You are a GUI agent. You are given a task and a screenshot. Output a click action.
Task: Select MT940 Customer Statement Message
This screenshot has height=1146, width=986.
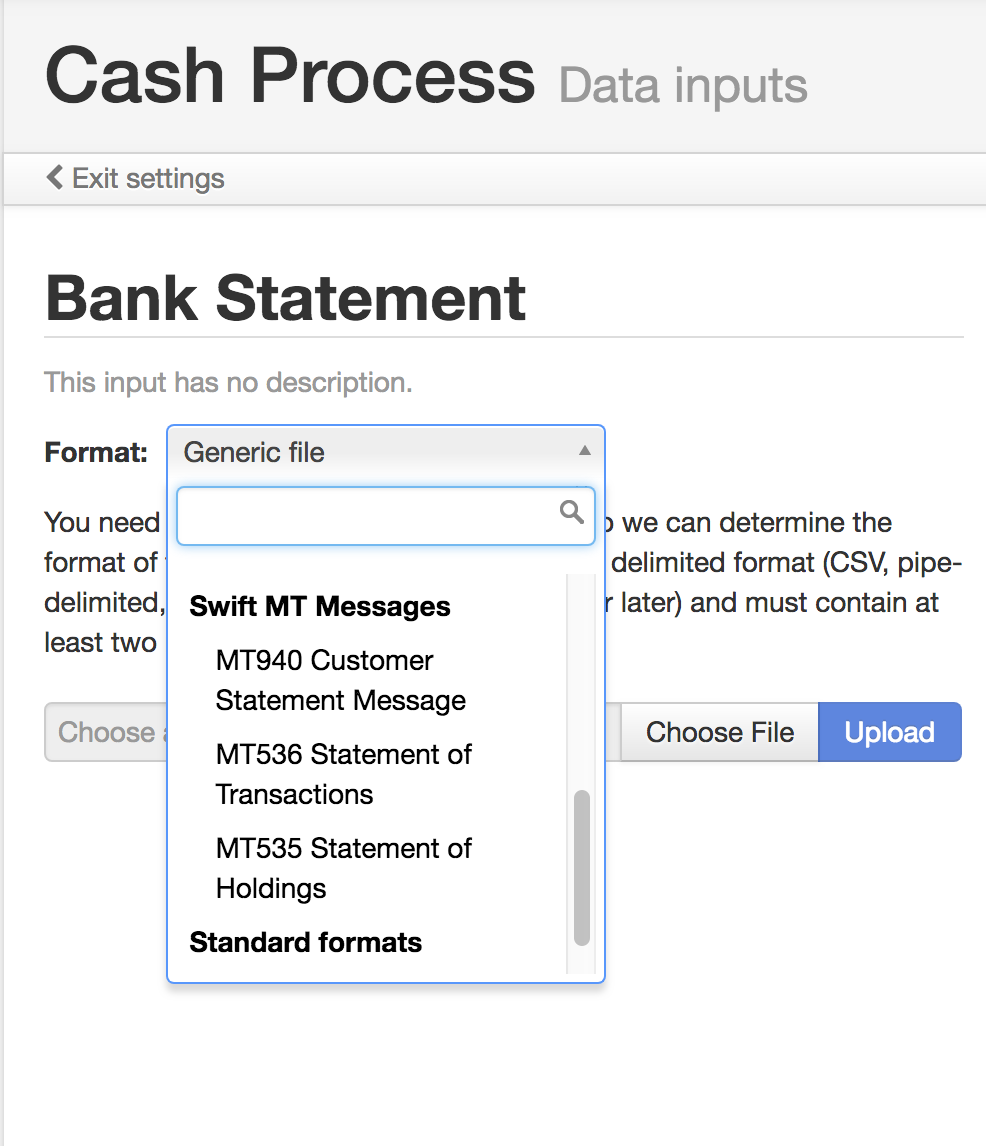click(340, 680)
